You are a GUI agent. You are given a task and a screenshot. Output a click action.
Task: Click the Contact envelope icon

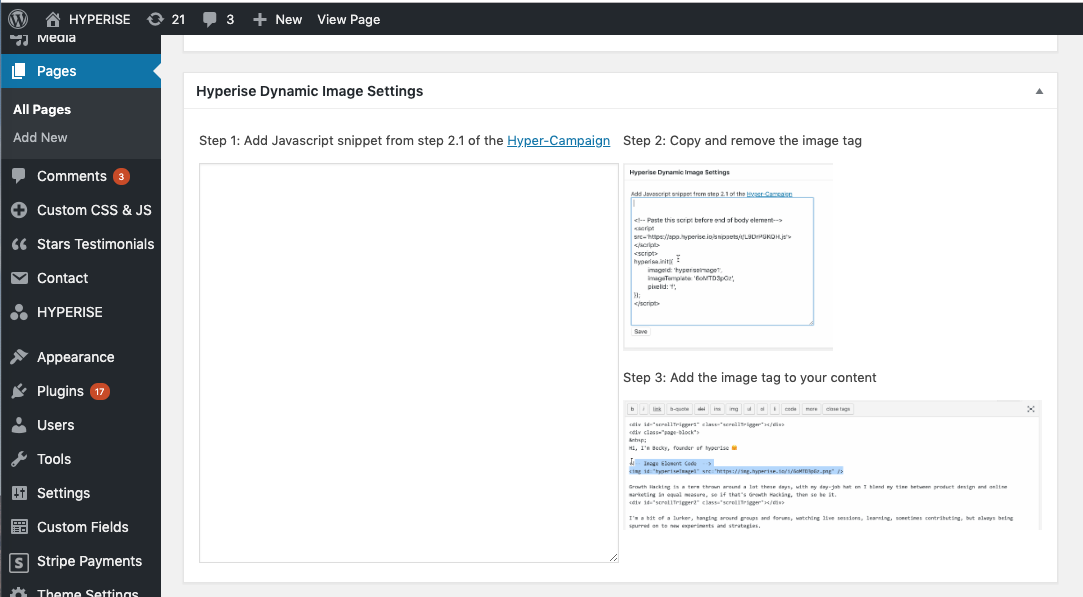pyautogui.click(x=19, y=278)
